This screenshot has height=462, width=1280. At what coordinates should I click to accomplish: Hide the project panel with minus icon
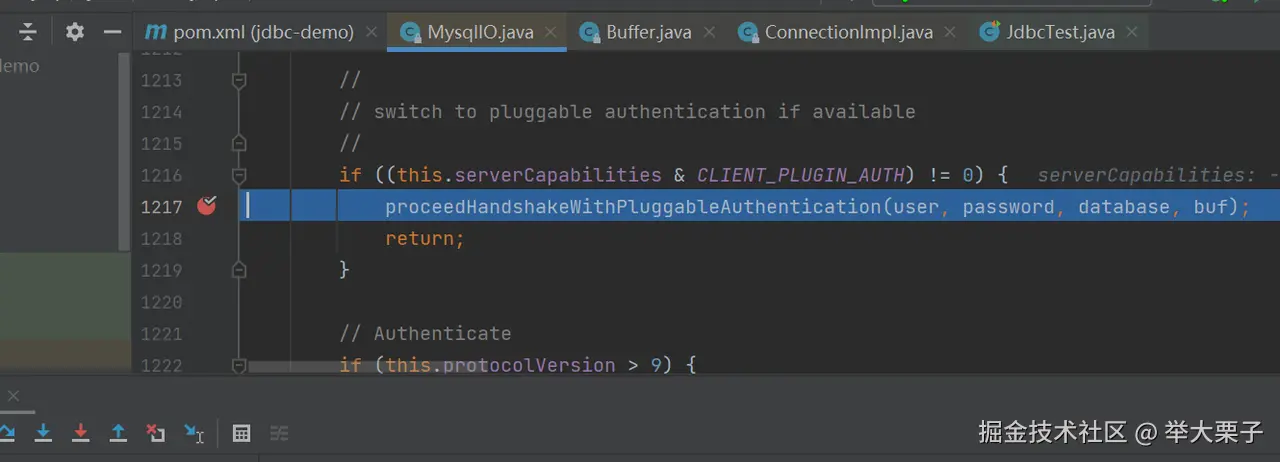(113, 32)
